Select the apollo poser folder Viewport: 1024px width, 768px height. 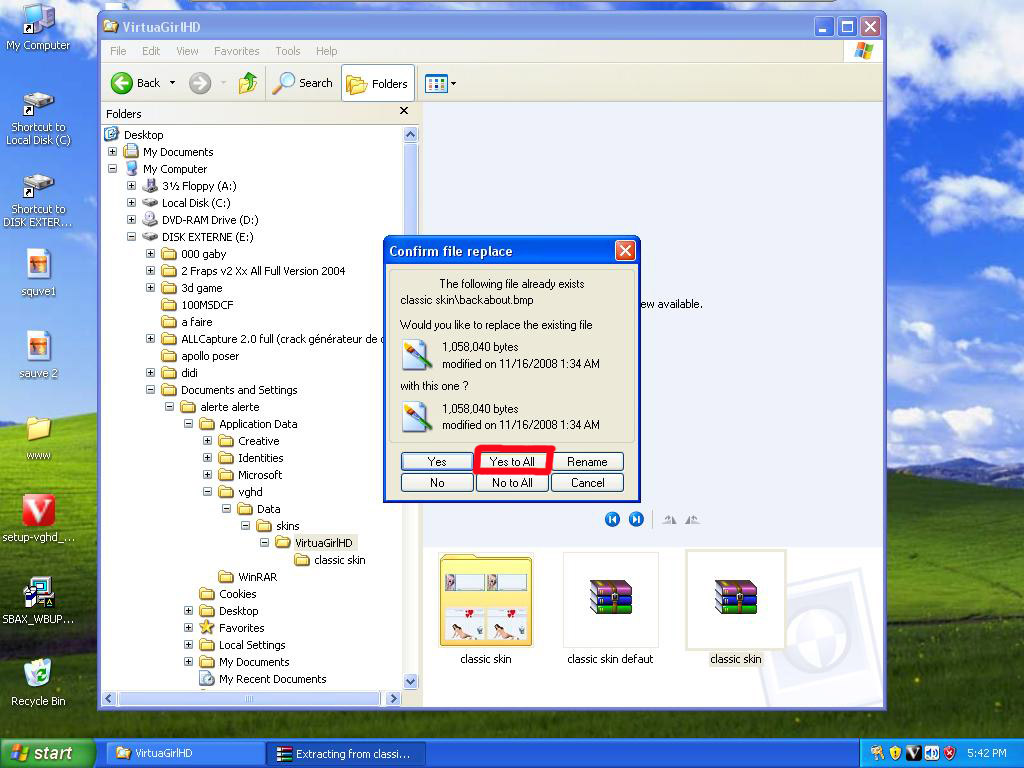[210, 355]
